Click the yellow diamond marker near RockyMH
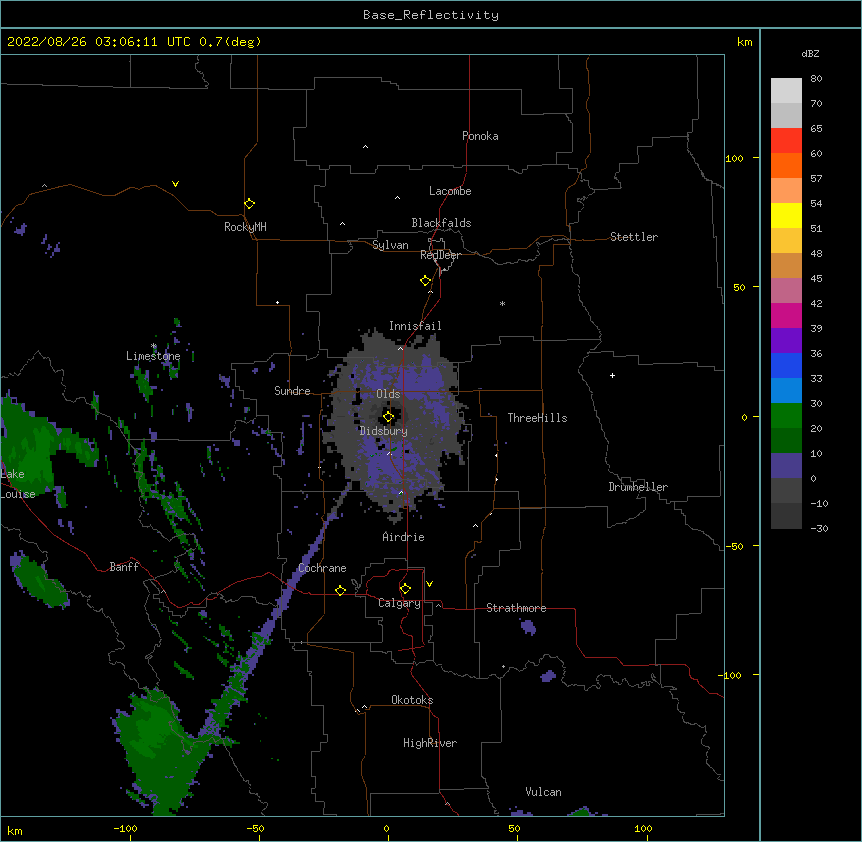Viewport: 862px width, 842px height. click(249, 204)
